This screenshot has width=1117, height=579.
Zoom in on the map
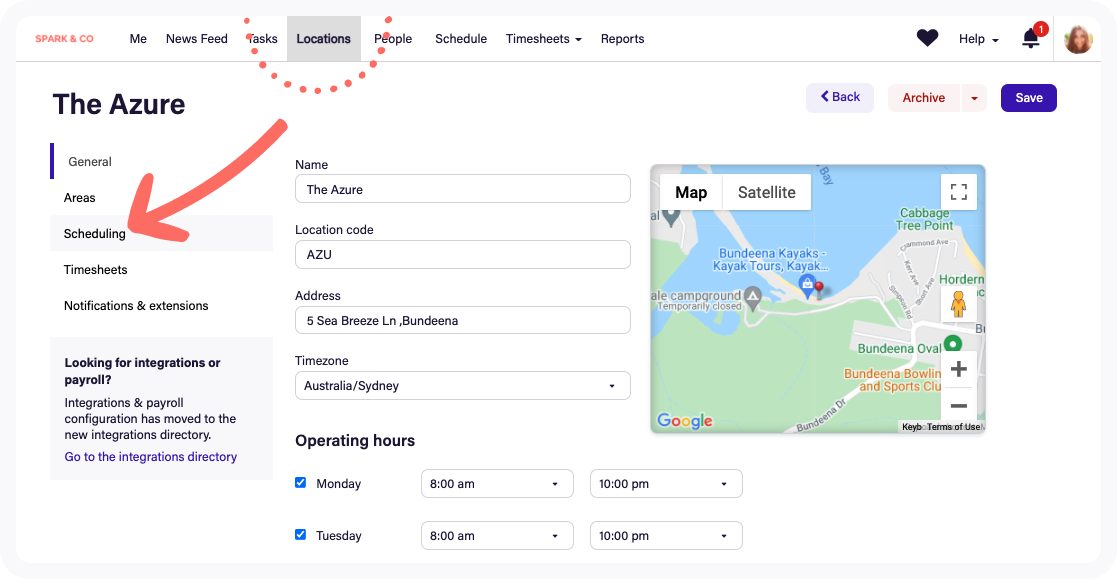tap(958, 369)
